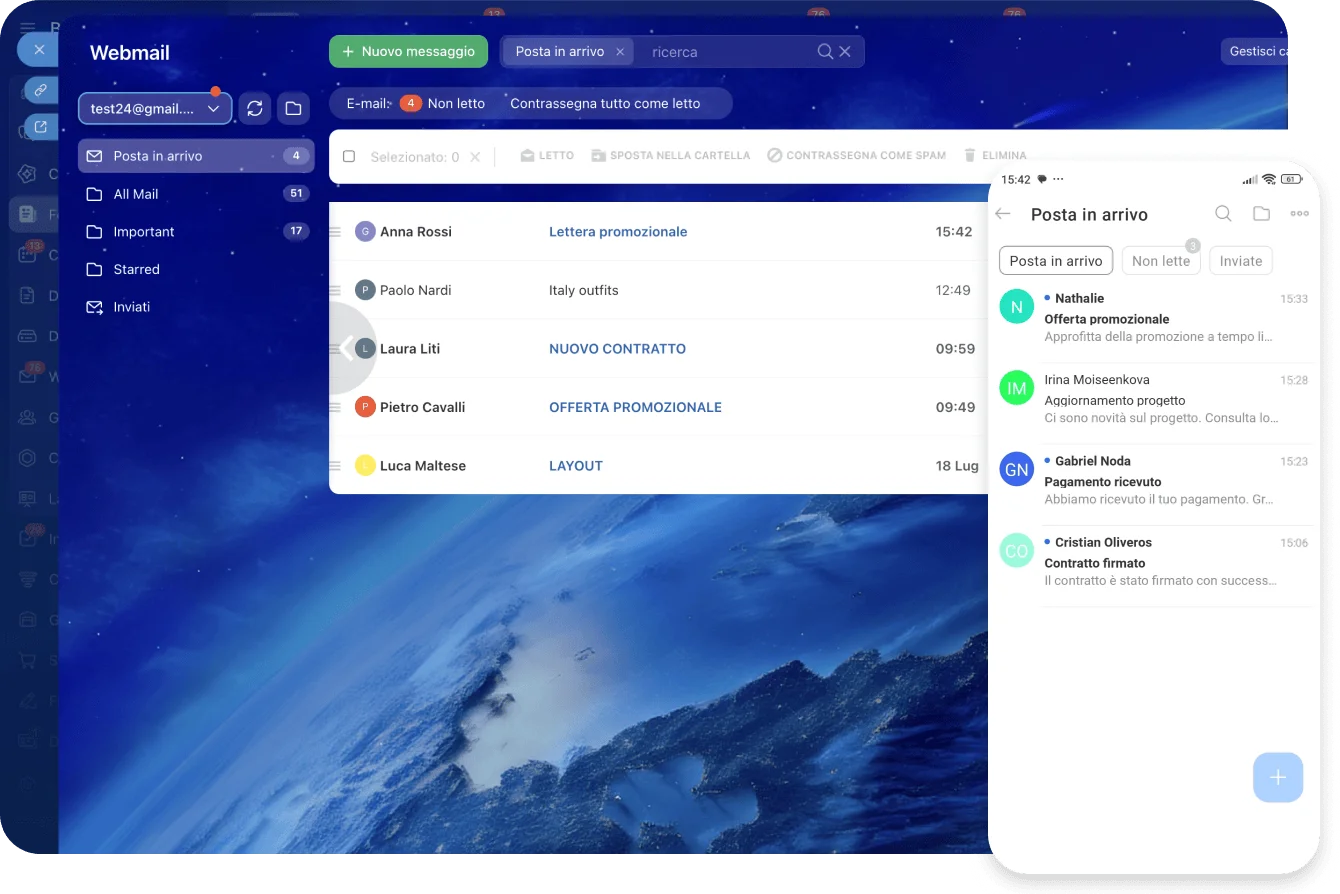Click the green Nuovo messaggio button
Screen dimensions: 1340x894
click(408, 51)
